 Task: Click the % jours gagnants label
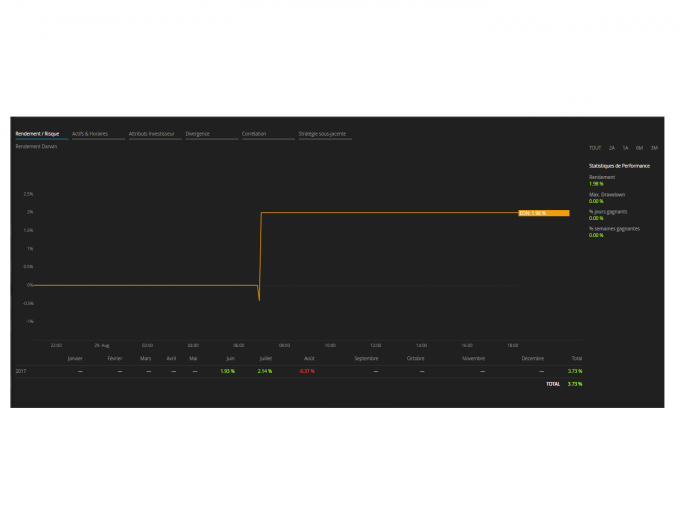pyautogui.click(x=608, y=212)
